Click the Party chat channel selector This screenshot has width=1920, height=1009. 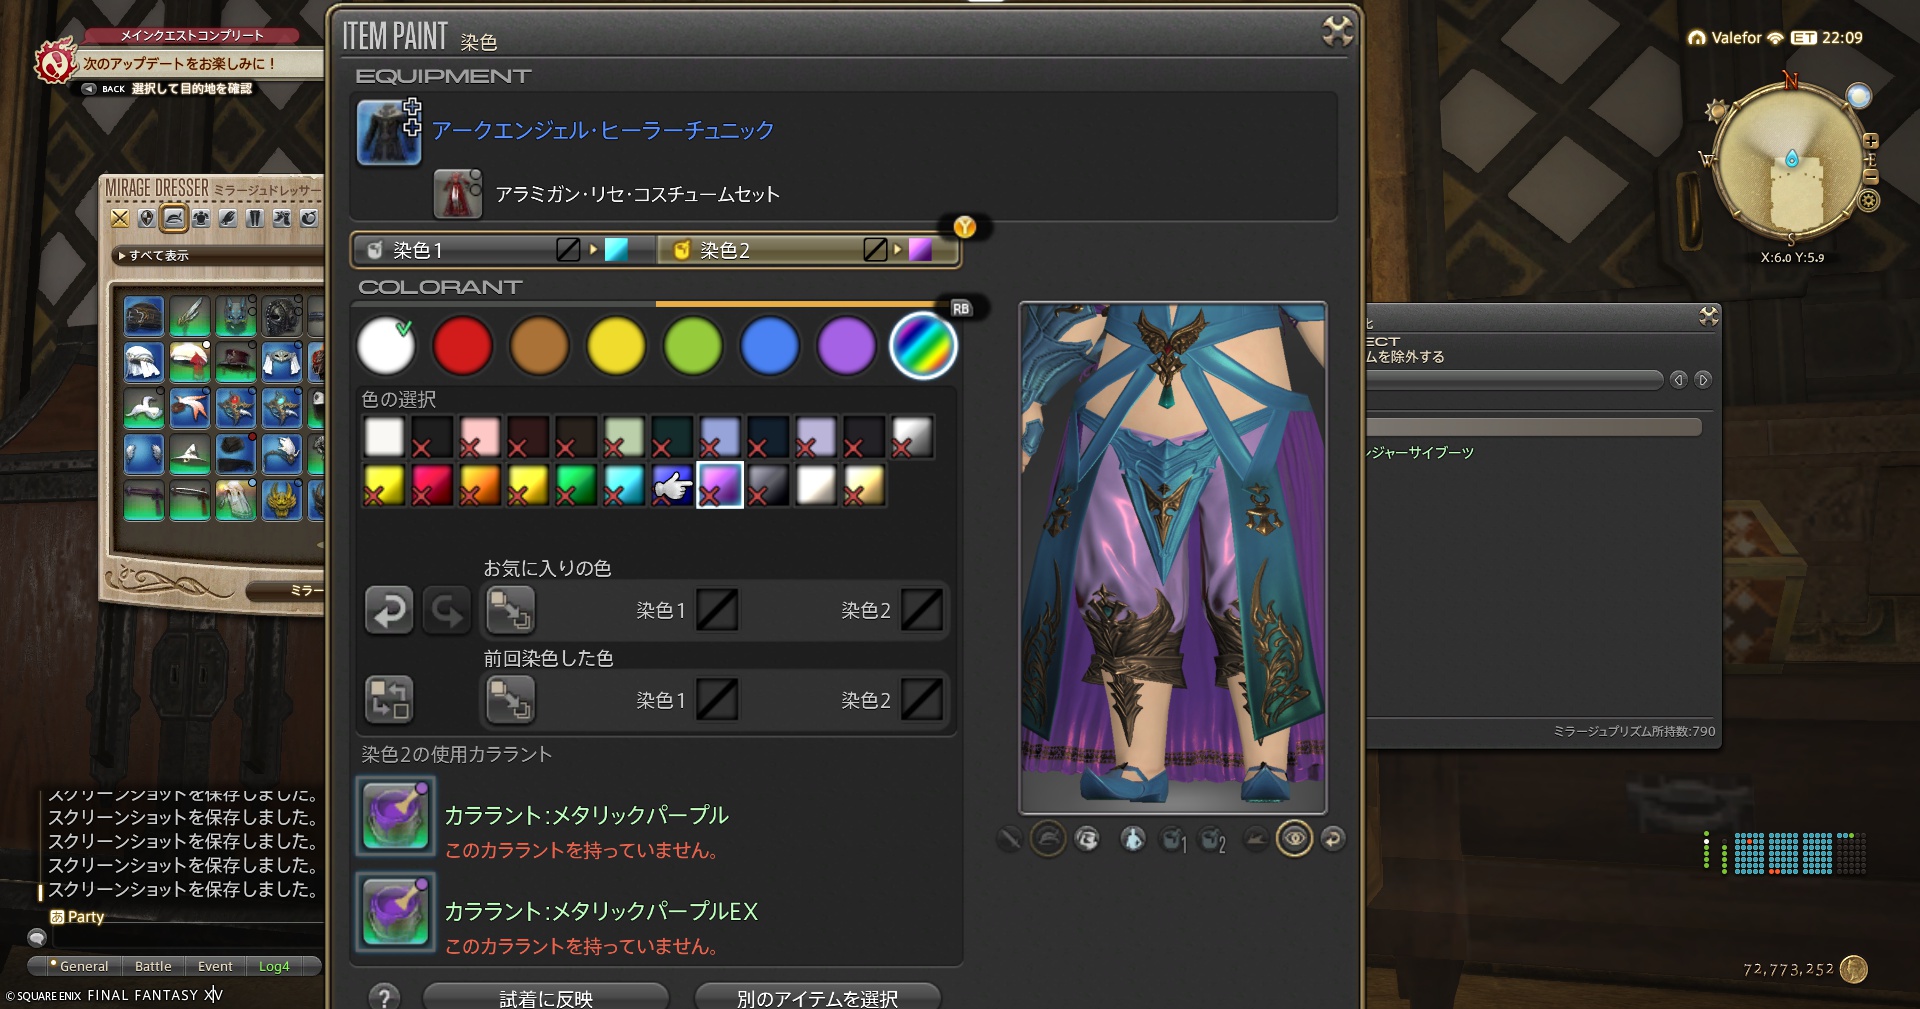click(77, 917)
